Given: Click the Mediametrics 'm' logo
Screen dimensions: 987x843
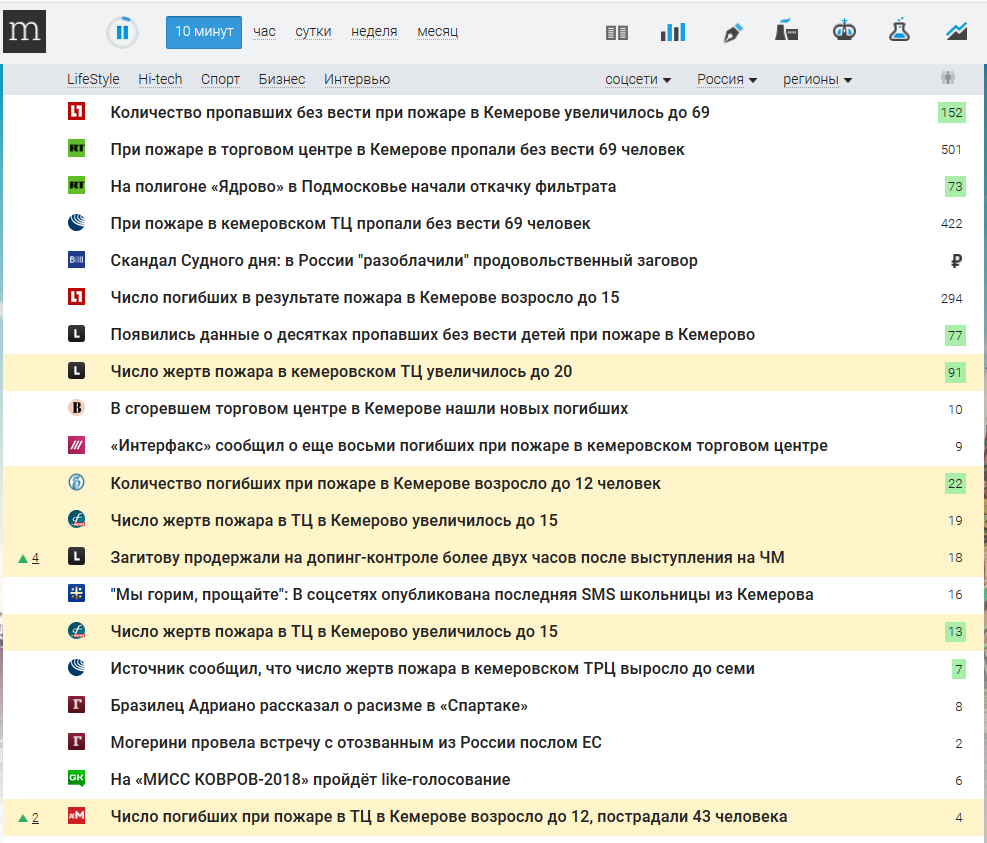Looking at the screenshot, I should coord(25,31).
